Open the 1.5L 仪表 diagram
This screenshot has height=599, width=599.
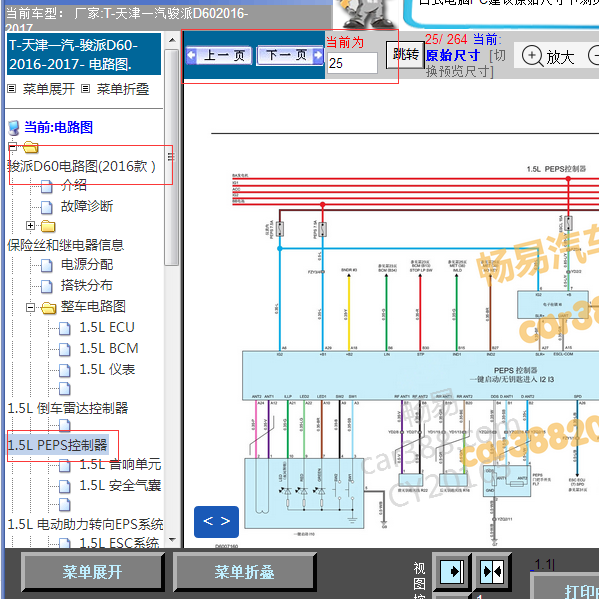coord(107,369)
